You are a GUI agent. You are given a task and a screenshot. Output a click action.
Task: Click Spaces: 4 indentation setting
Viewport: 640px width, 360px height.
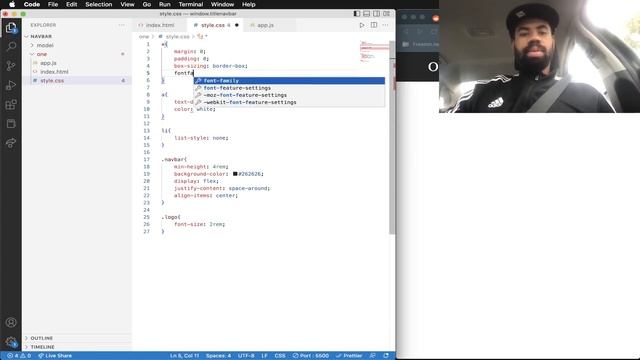click(218, 356)
